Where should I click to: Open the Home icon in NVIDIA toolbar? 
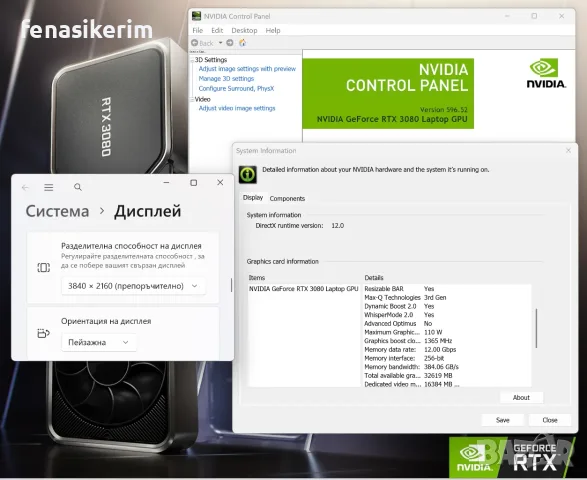click(243, 43)
